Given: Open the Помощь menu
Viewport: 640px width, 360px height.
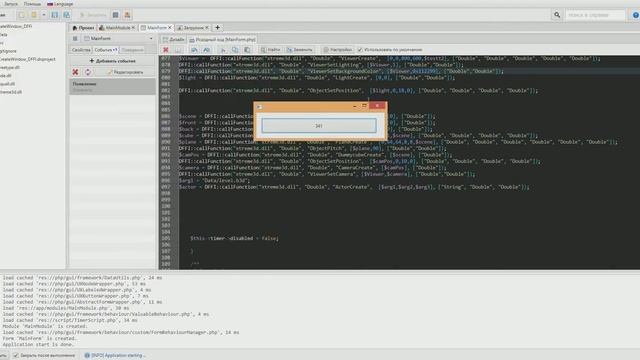Looking at the screenshot, I should pos(32,4).
